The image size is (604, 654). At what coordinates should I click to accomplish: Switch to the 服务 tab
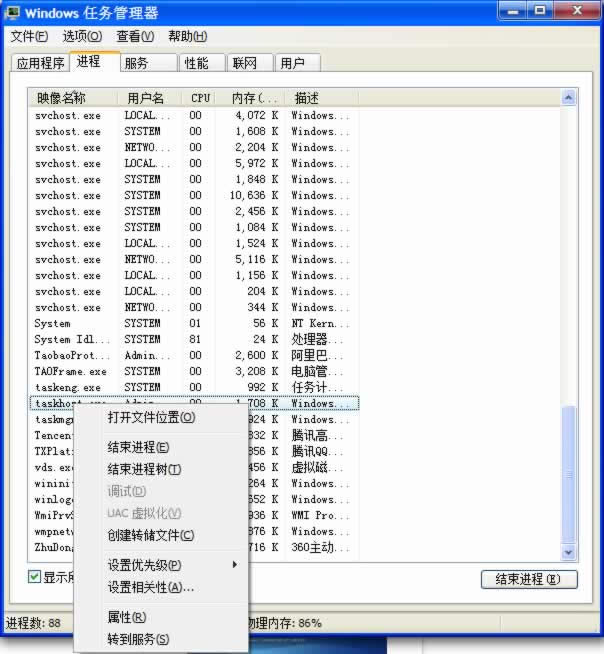point(148,63)
